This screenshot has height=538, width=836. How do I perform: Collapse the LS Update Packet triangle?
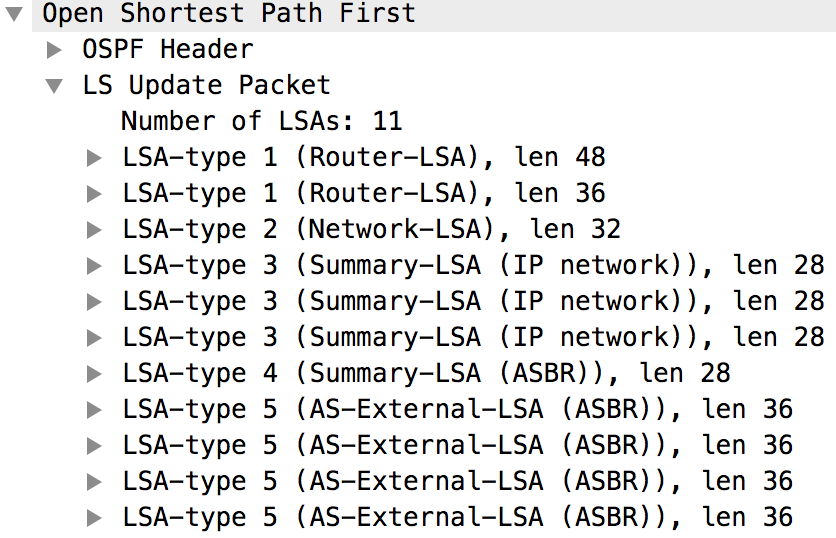[55, 86]
